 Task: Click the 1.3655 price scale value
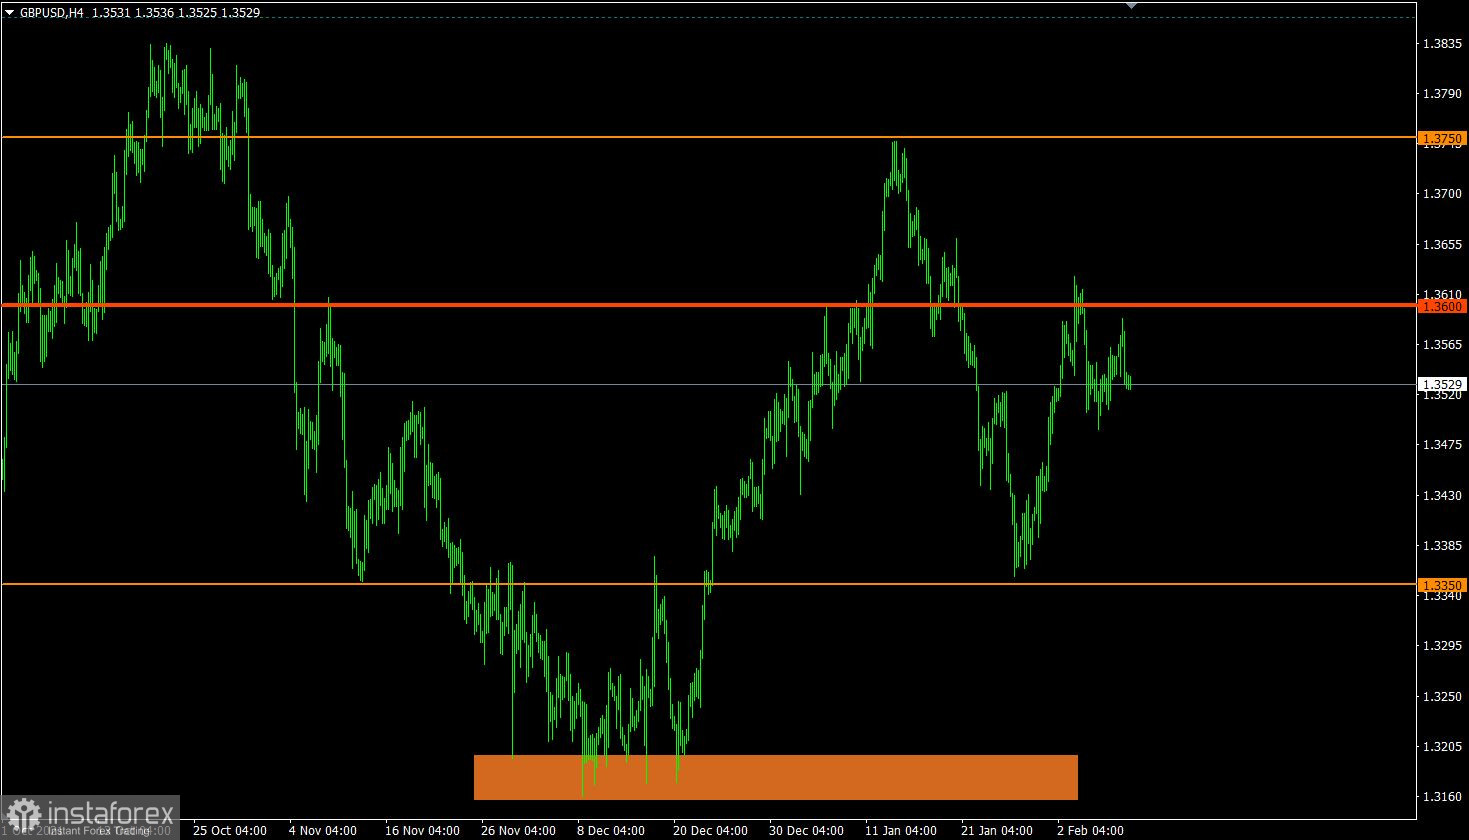[x=1442, y=244]
